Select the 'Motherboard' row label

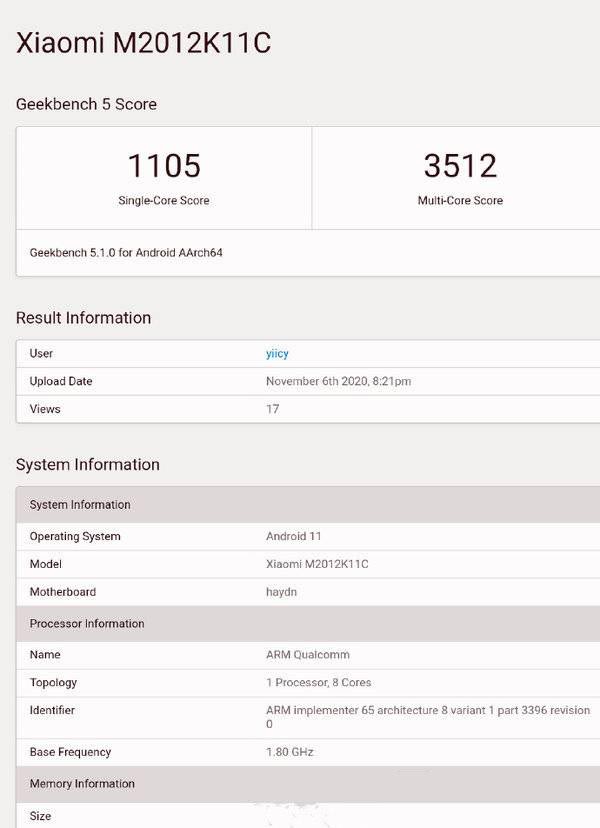[63, 592]
